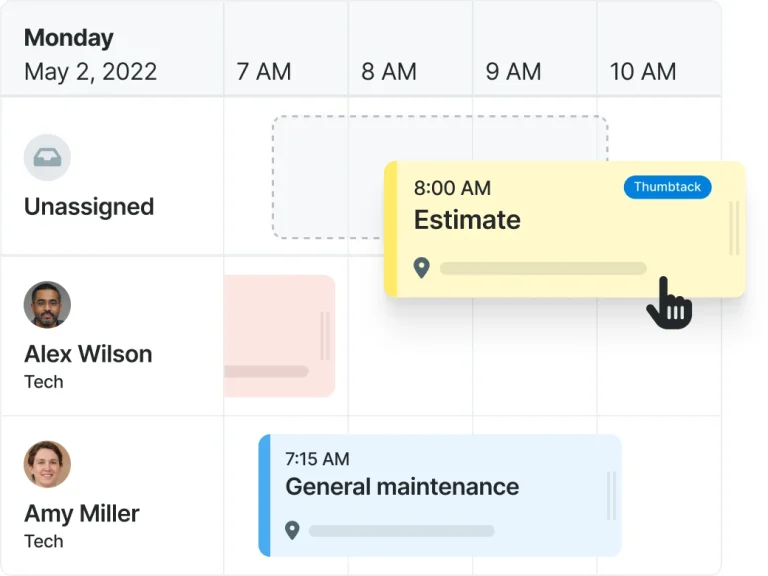Grab the resize handle on Estimate card
Screen dimensions: 768x576
click(735, 228)
